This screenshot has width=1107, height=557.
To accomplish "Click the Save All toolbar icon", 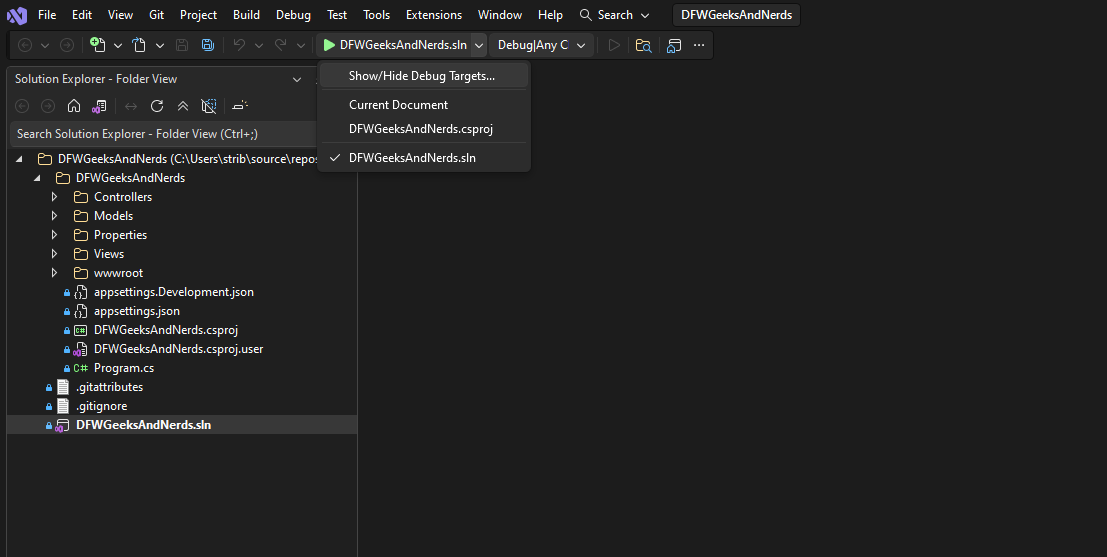I will point(208,45).
